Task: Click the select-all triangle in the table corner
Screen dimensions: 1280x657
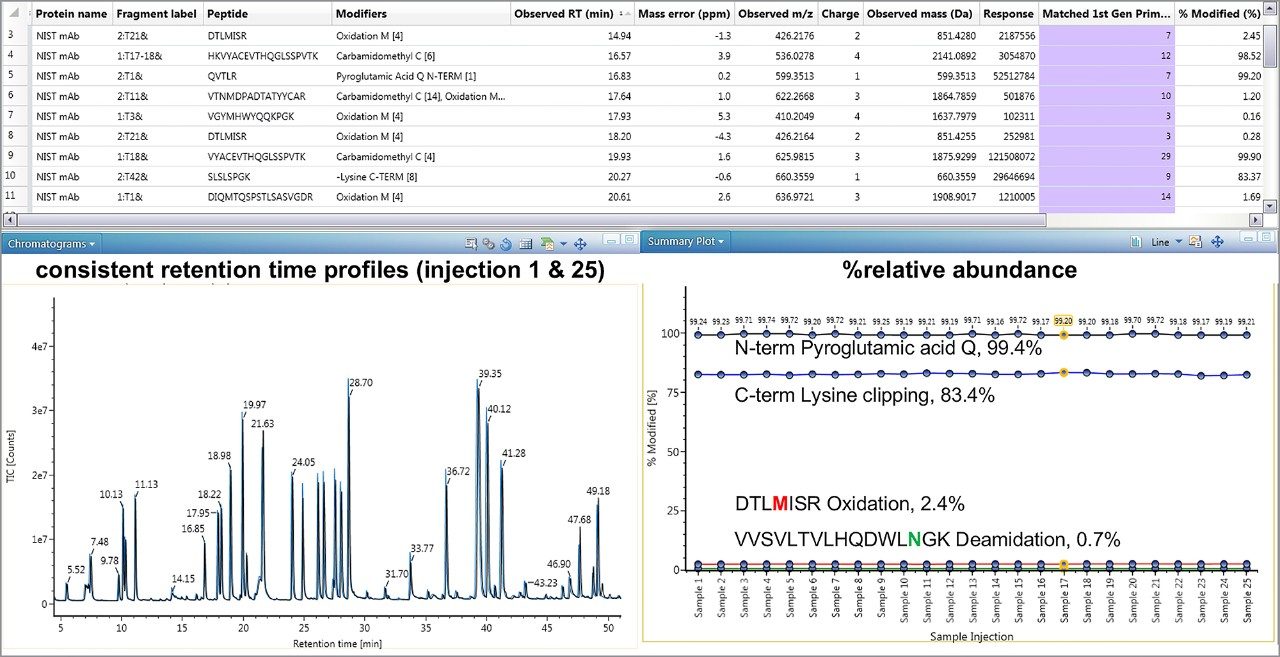Action: pos(14,14)
